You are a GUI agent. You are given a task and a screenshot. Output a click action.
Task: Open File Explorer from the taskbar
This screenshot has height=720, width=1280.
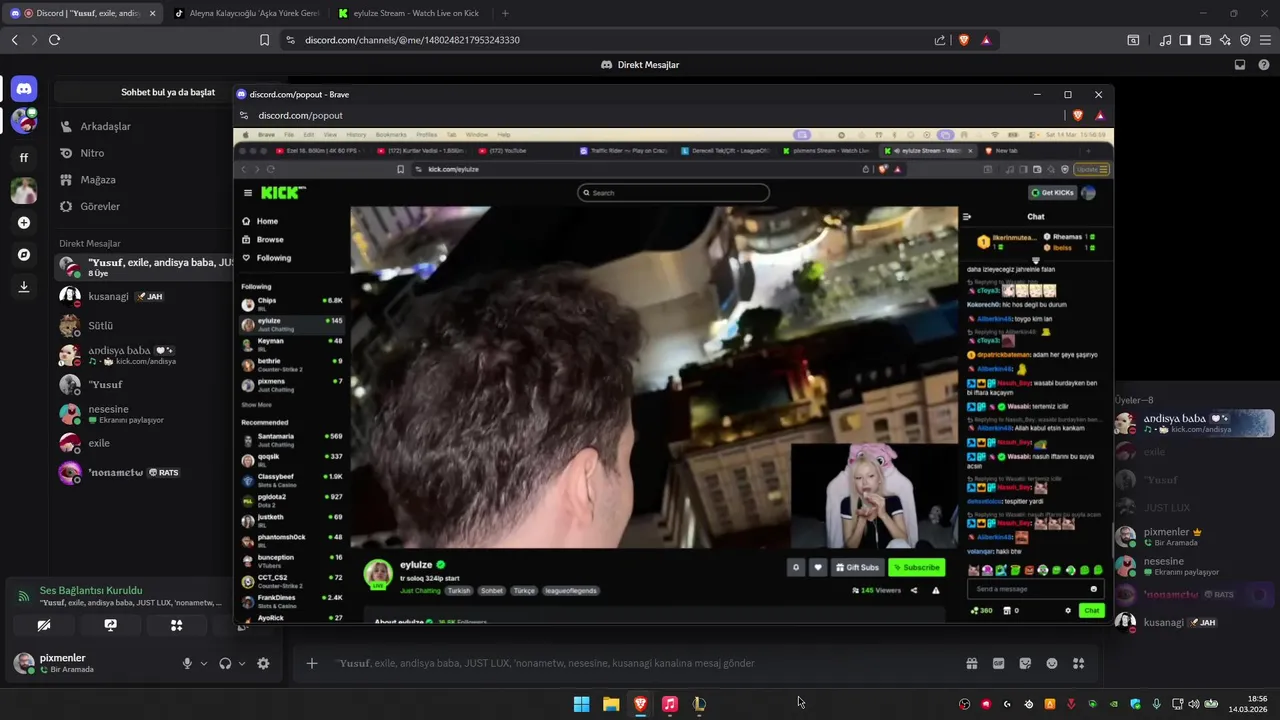coord(611,704)
